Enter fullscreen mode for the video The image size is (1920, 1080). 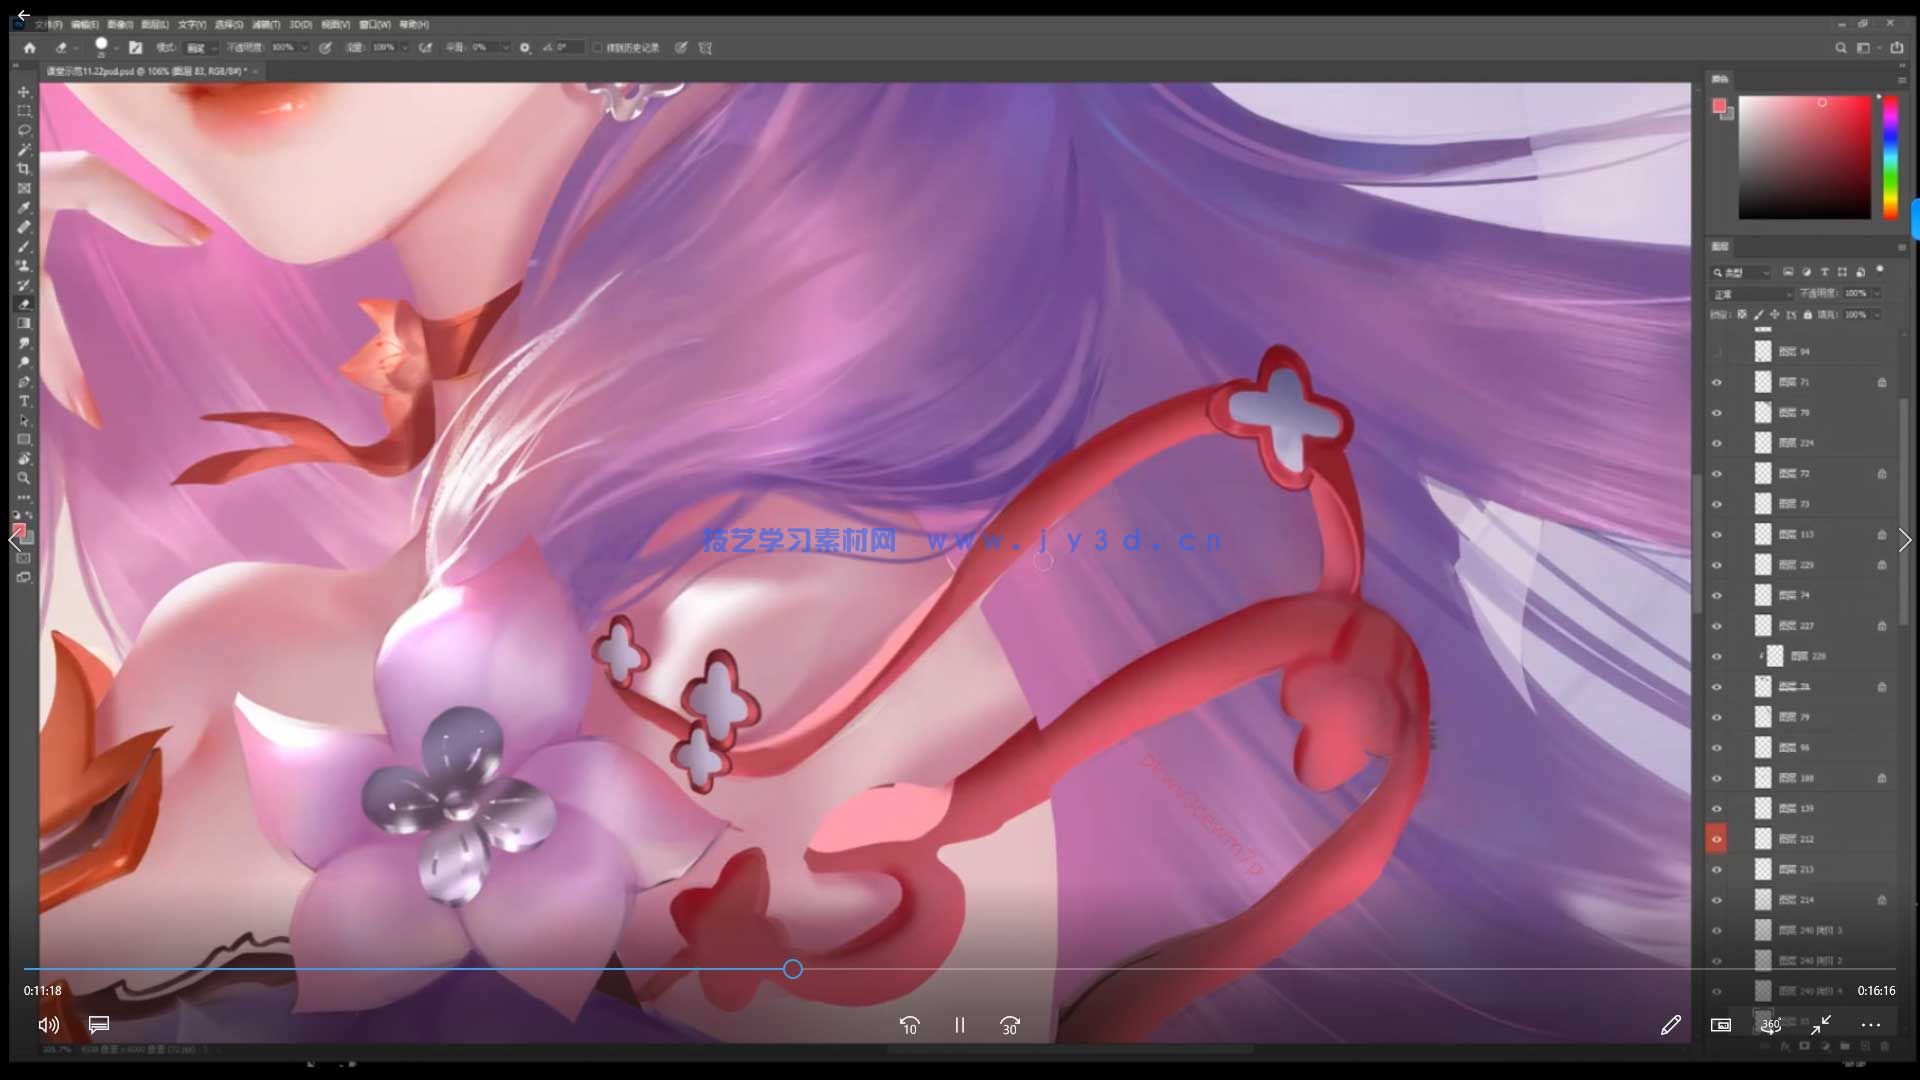pos(1821,1025)
